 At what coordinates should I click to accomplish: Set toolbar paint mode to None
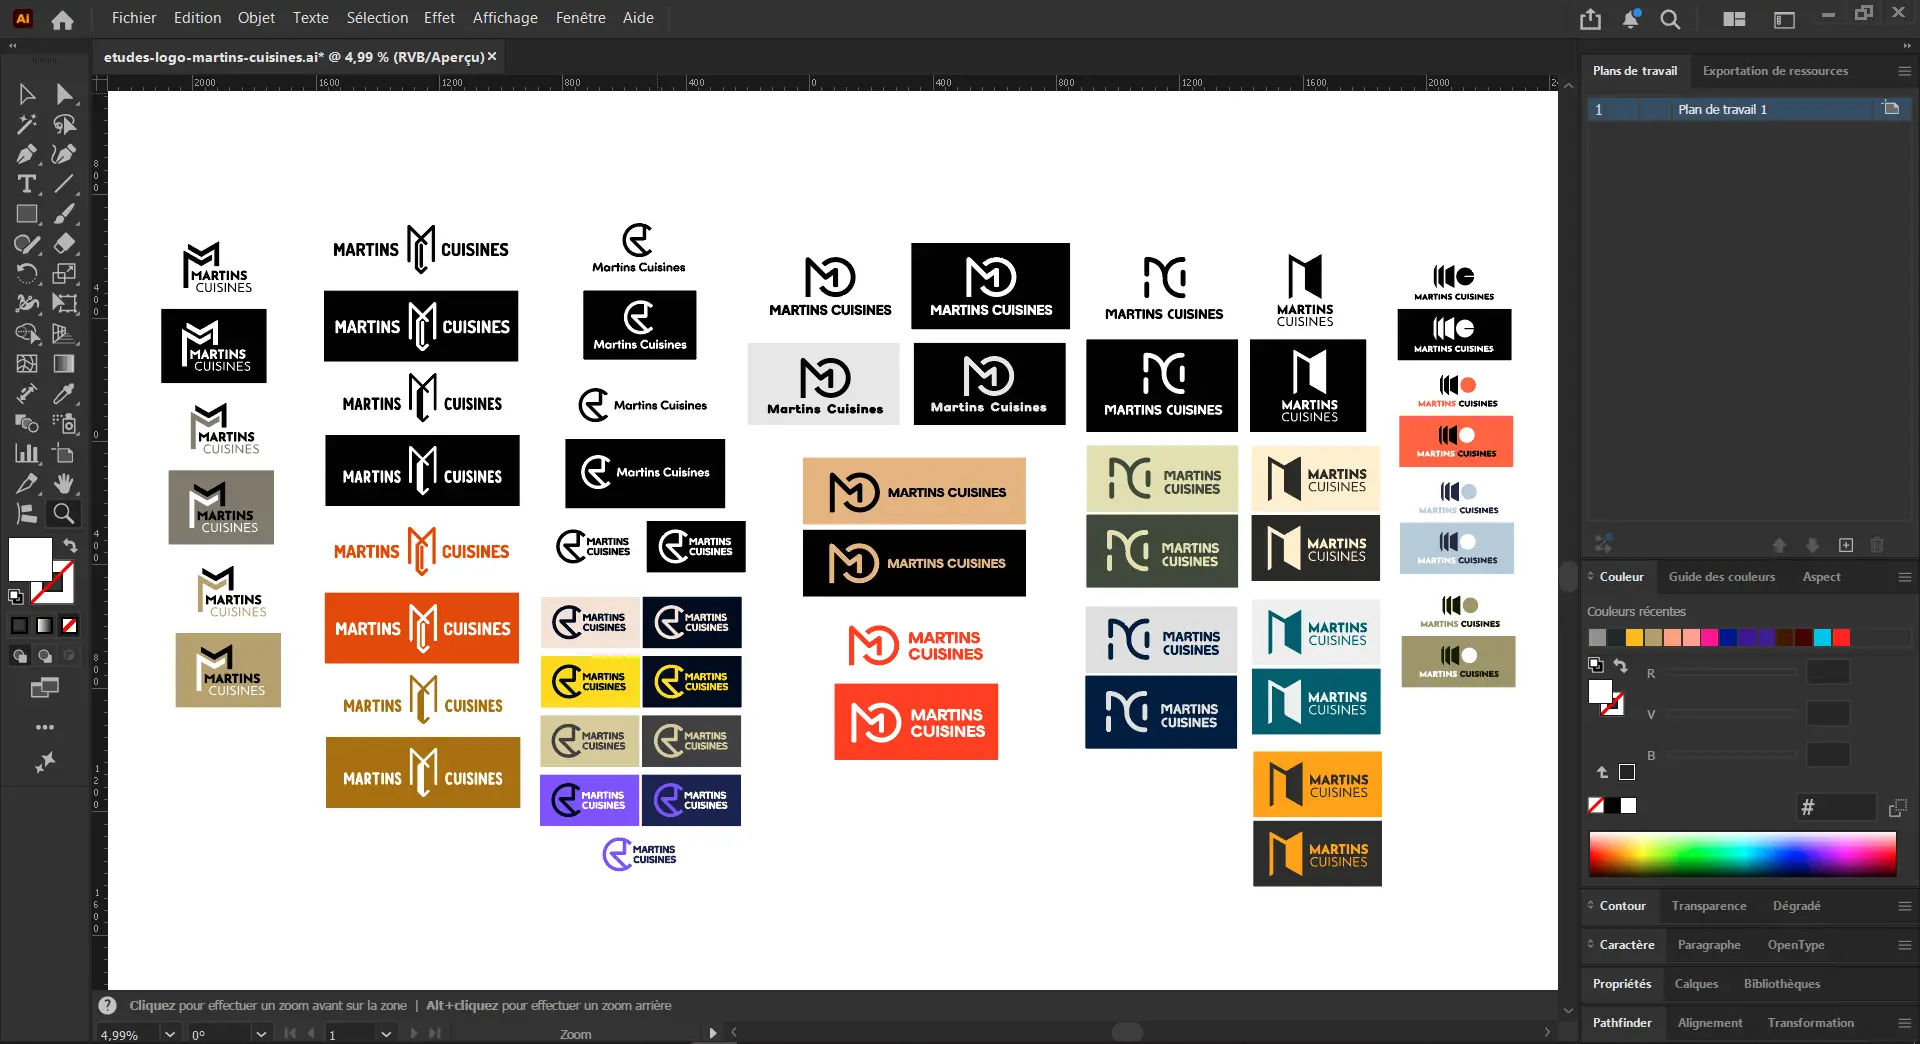coord(69,626)
